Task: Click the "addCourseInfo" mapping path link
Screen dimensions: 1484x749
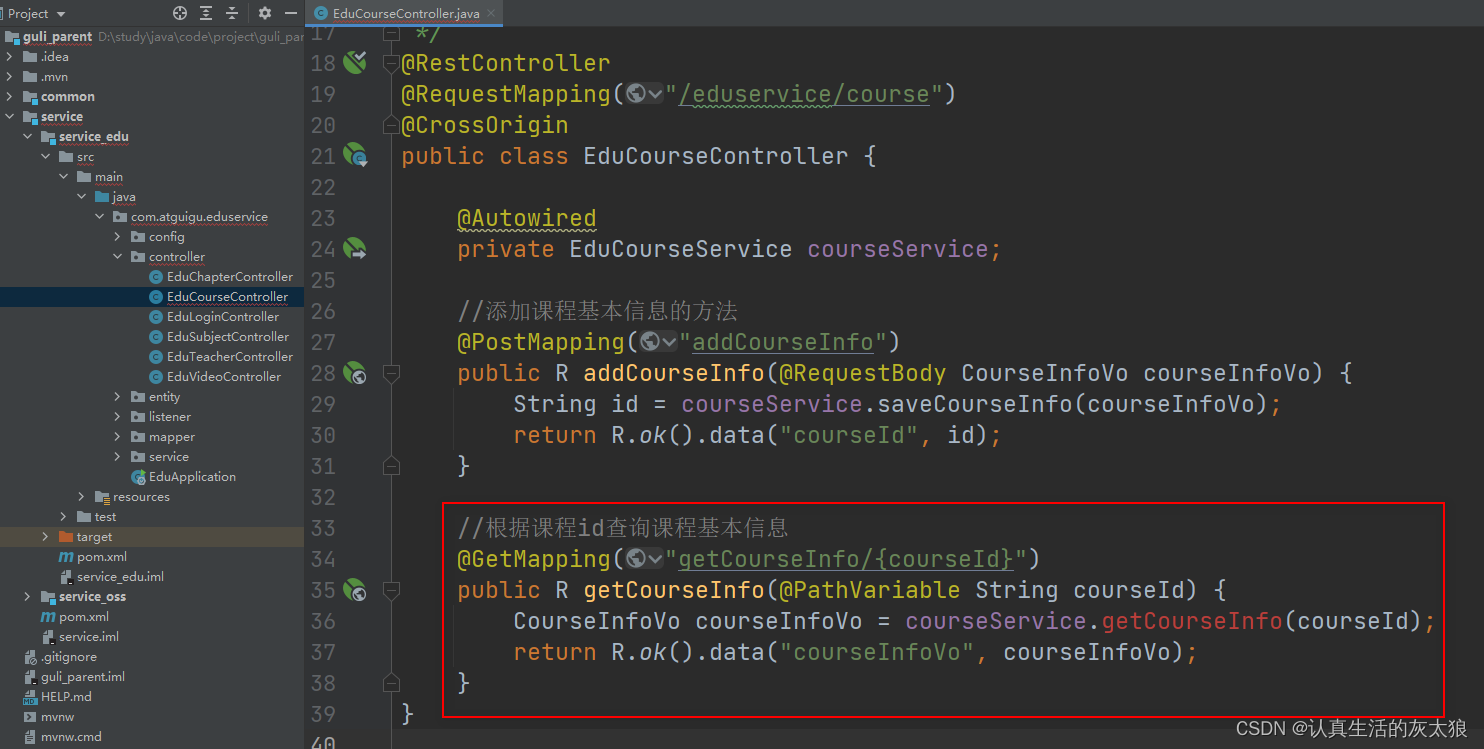Action: [x=783, y=342]
